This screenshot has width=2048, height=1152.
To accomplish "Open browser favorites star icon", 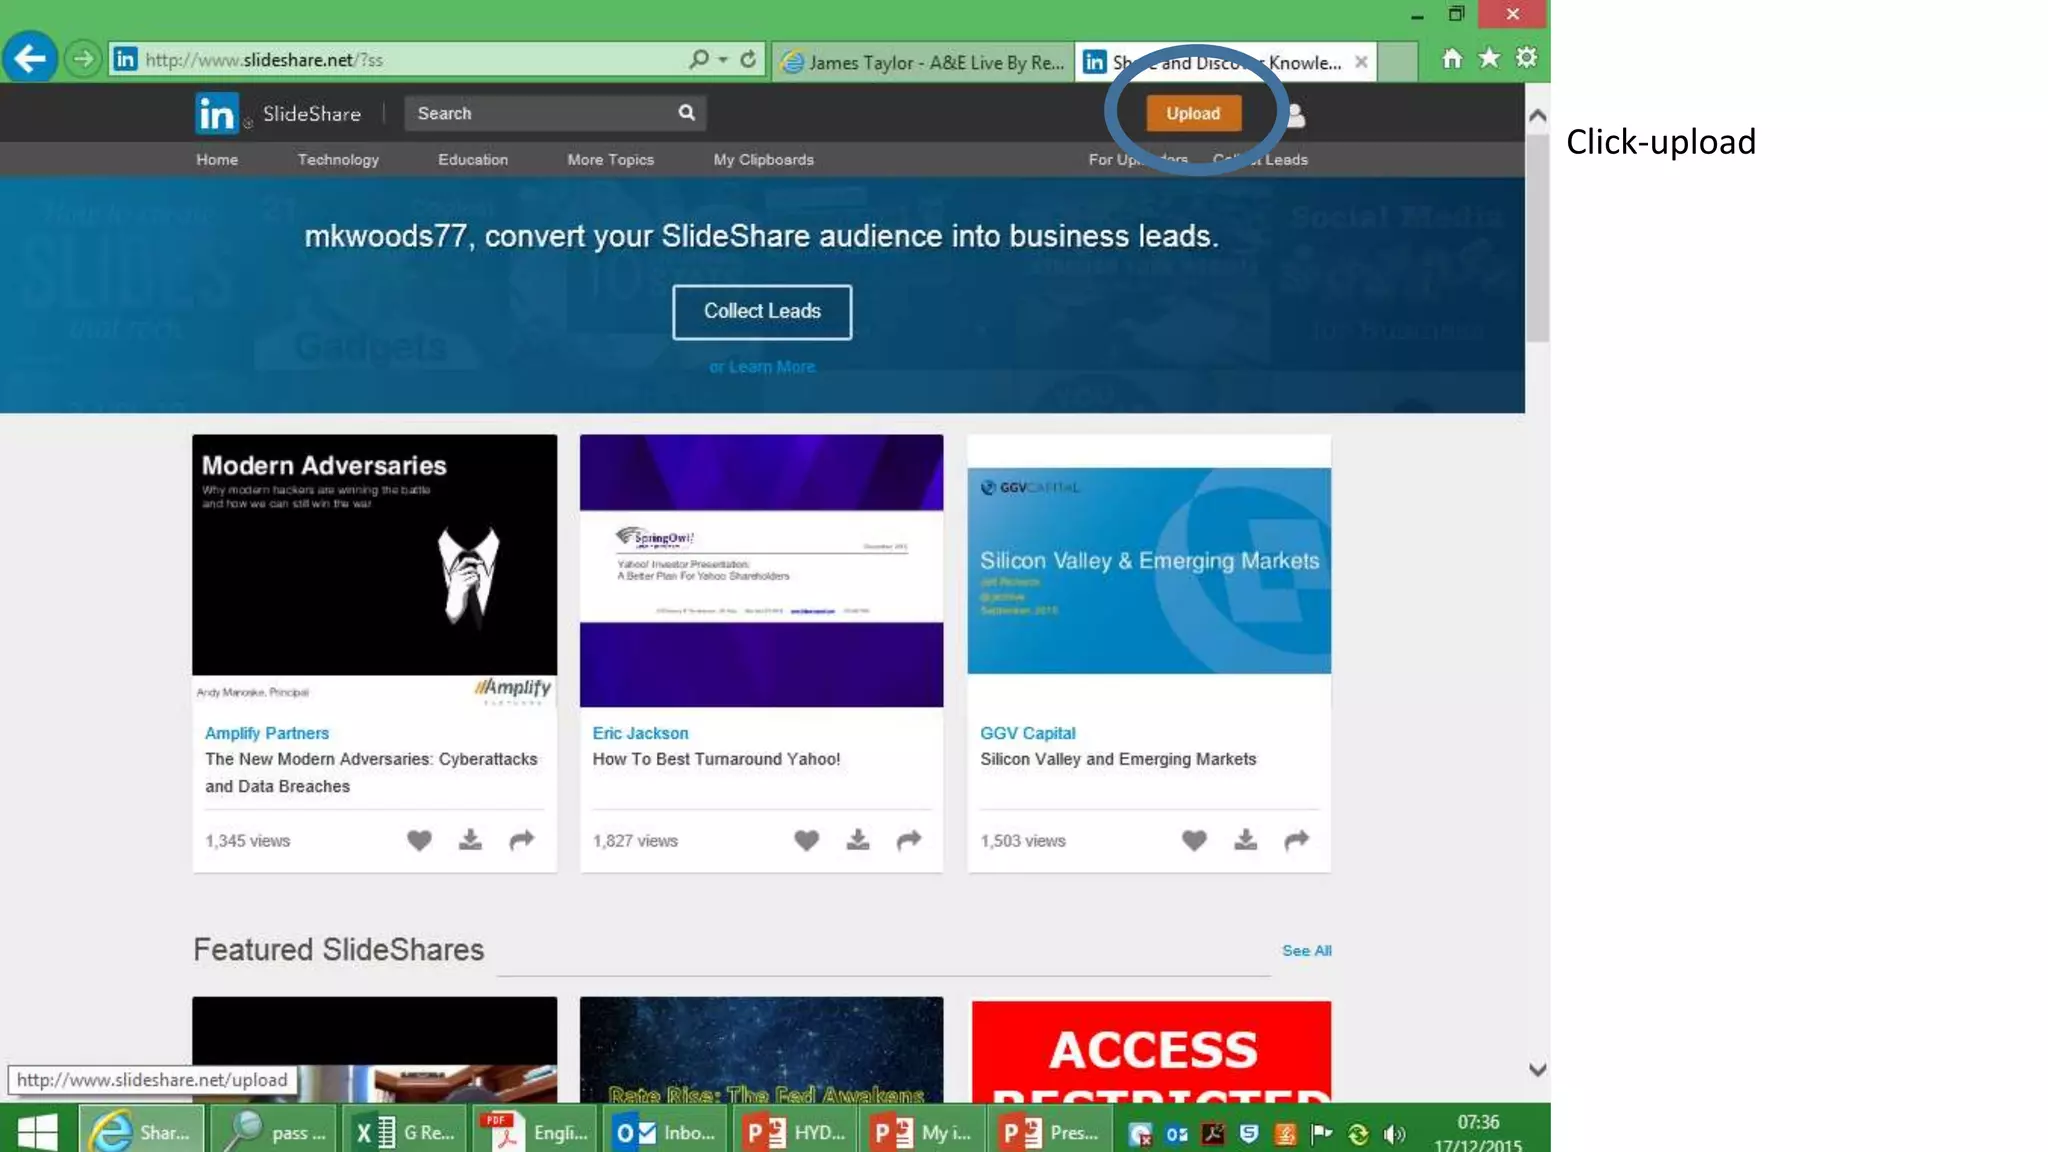I will pos(1489,58).
